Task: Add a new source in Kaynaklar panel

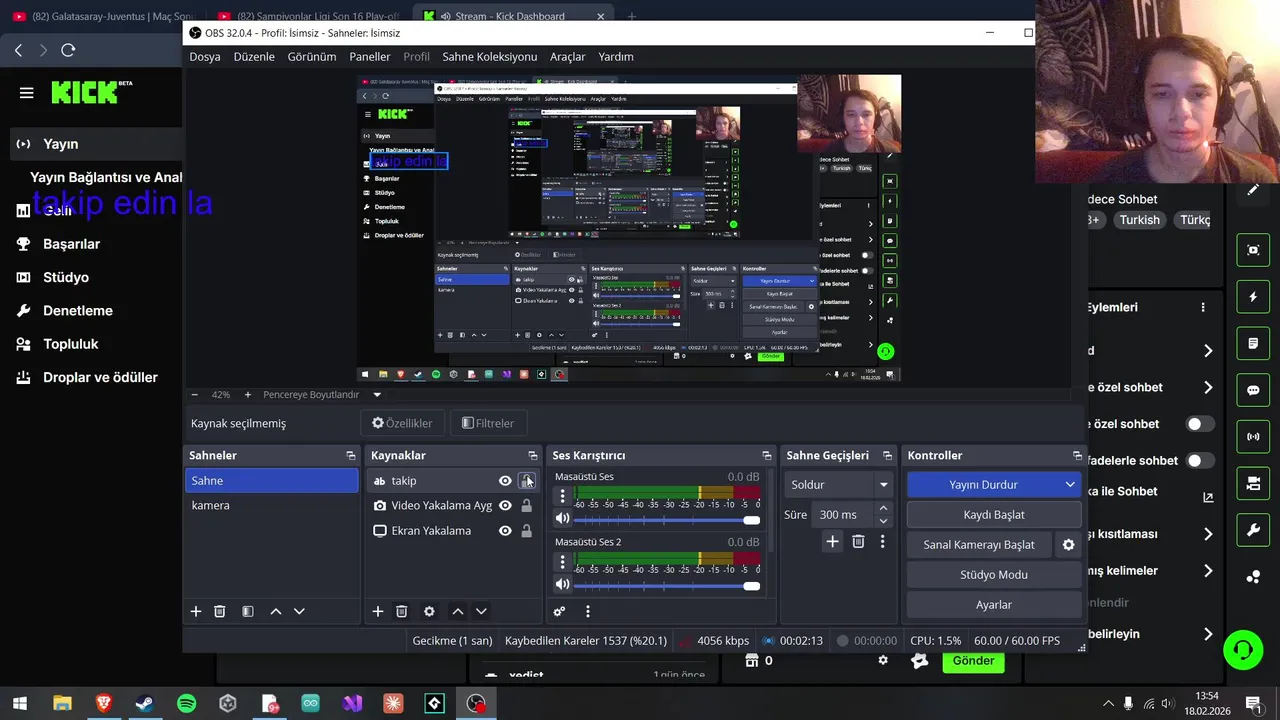Action: (378, 611)
